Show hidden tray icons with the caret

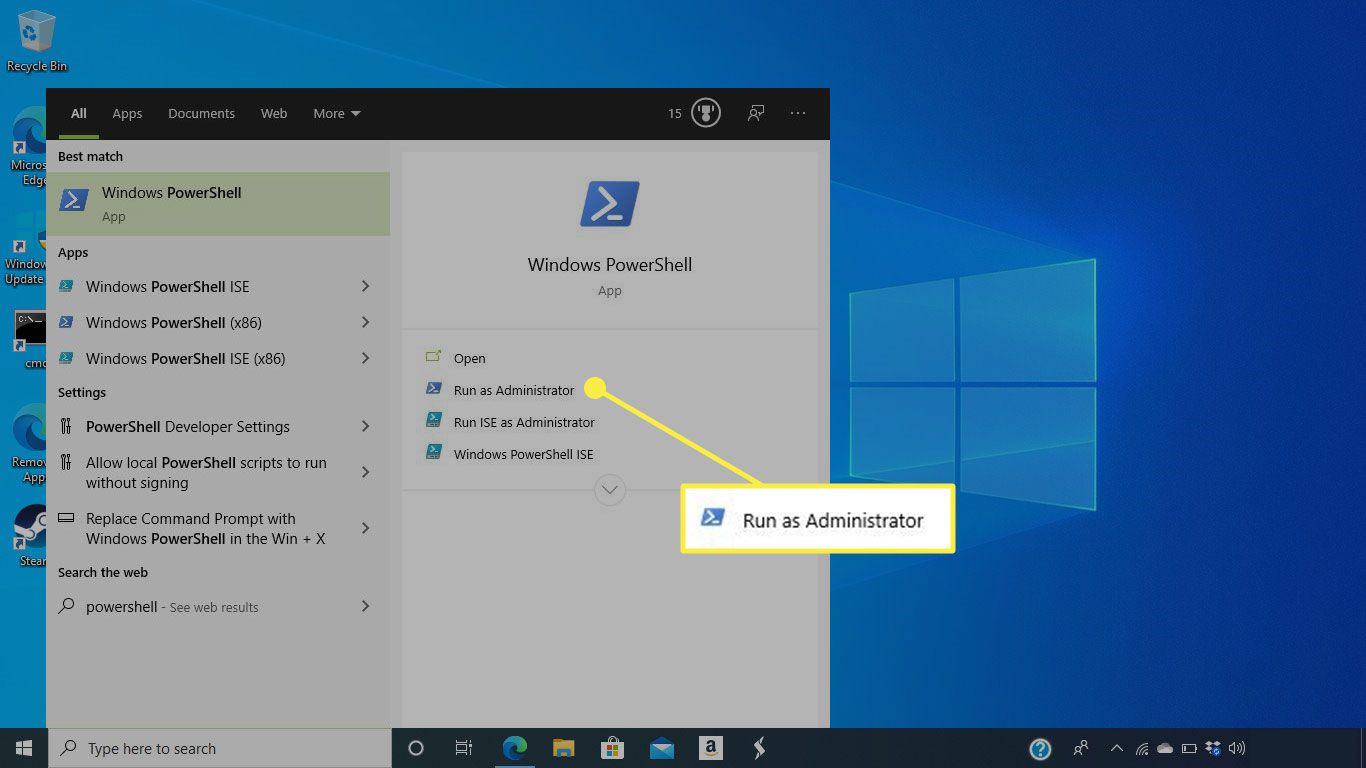click(x=1117, y=748)
